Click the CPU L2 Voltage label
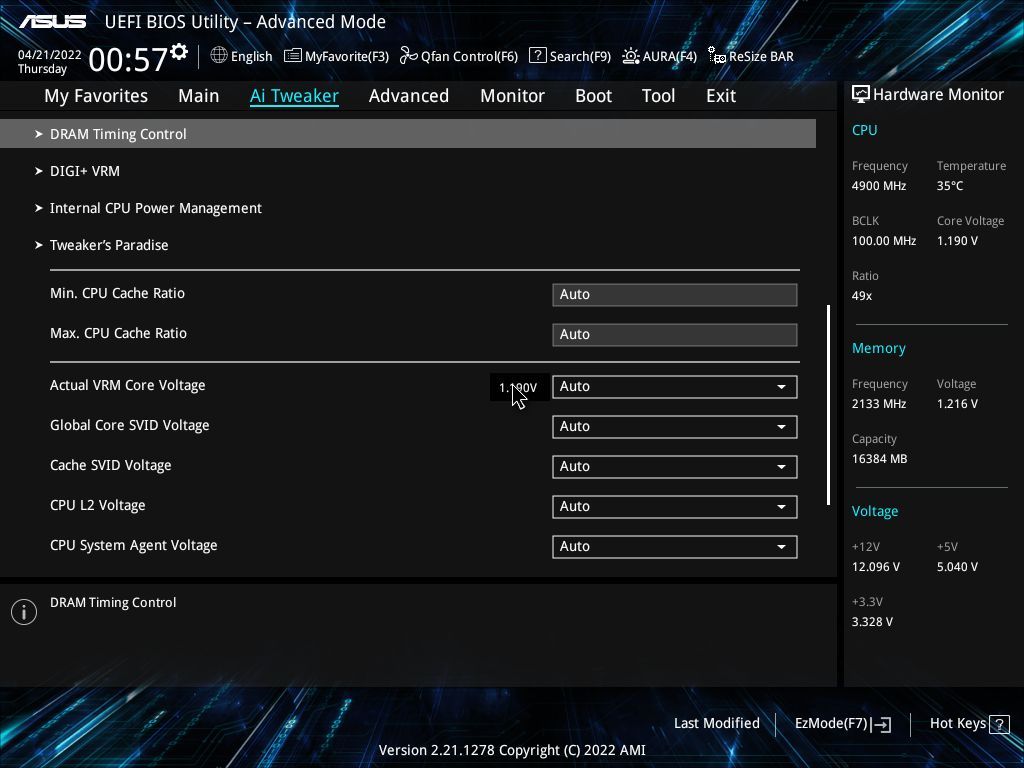The height and width of the screenshot is (768, 1024). pyautogui.click(x=97, y=505)
